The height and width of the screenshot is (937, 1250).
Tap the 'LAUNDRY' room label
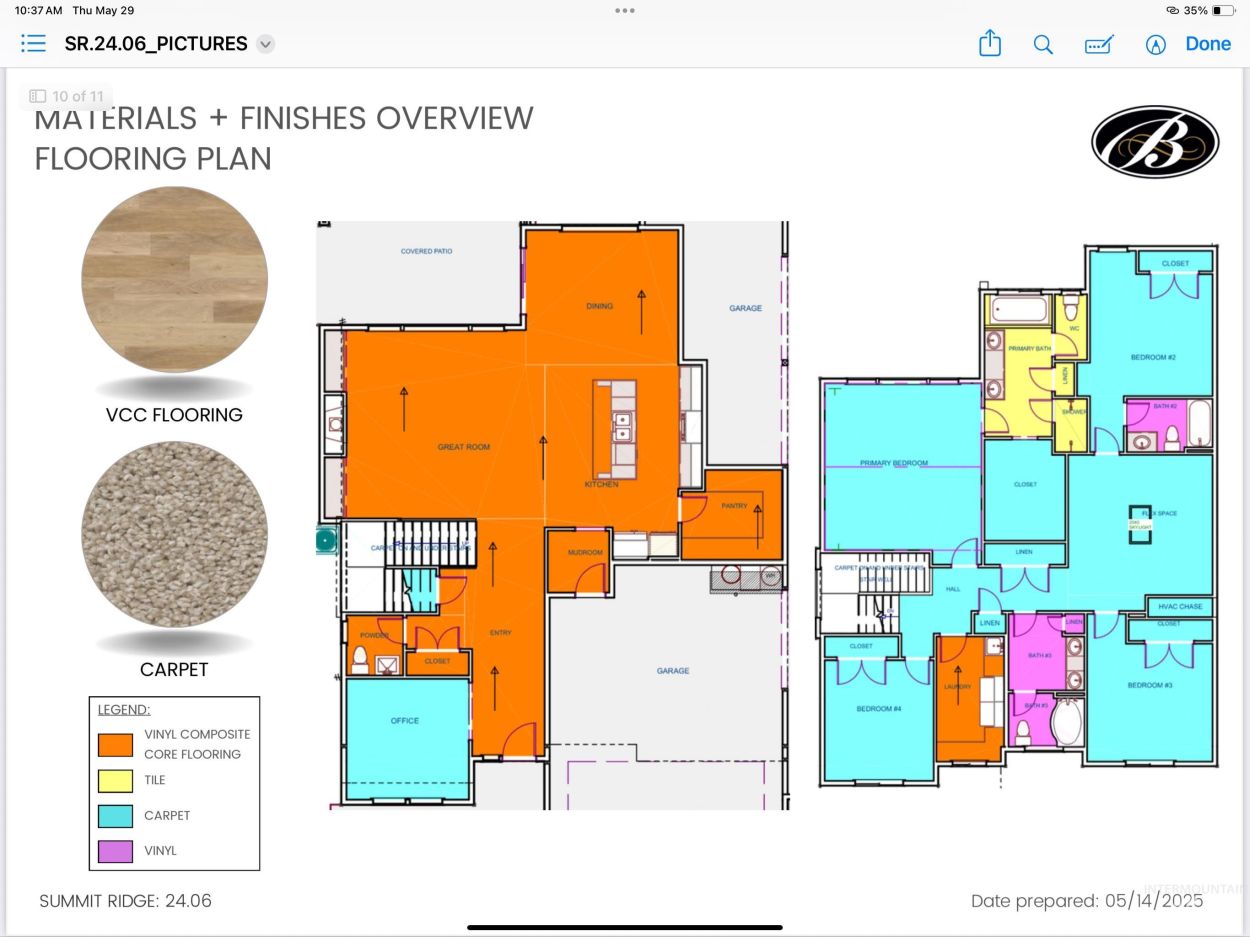pos(958,687)
